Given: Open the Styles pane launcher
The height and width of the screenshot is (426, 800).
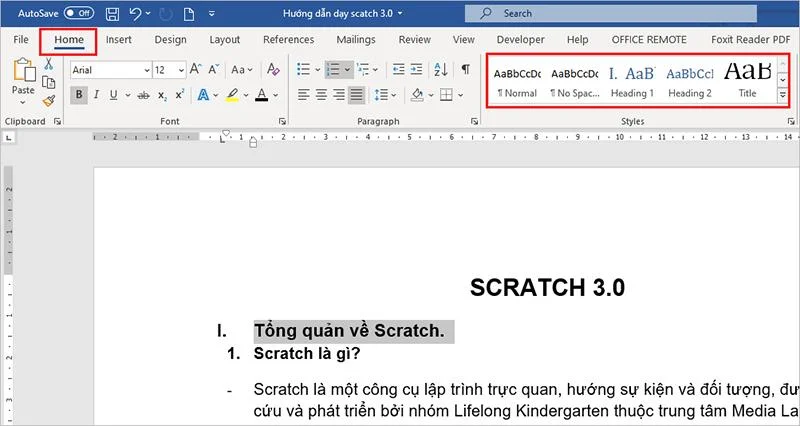Looking at the screenshot, I should [x=791, y=121].
